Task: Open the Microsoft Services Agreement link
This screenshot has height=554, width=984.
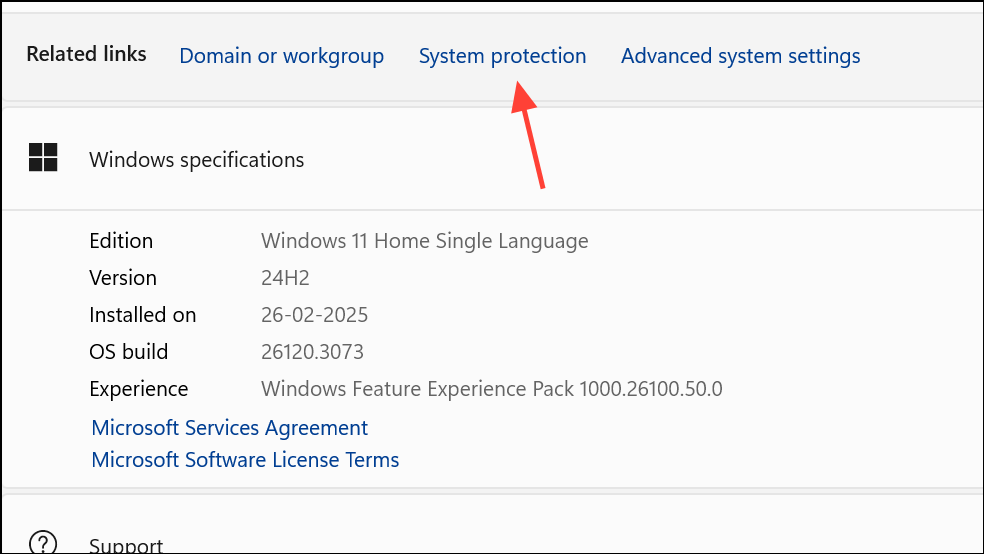Action: (x=229, y=428)
